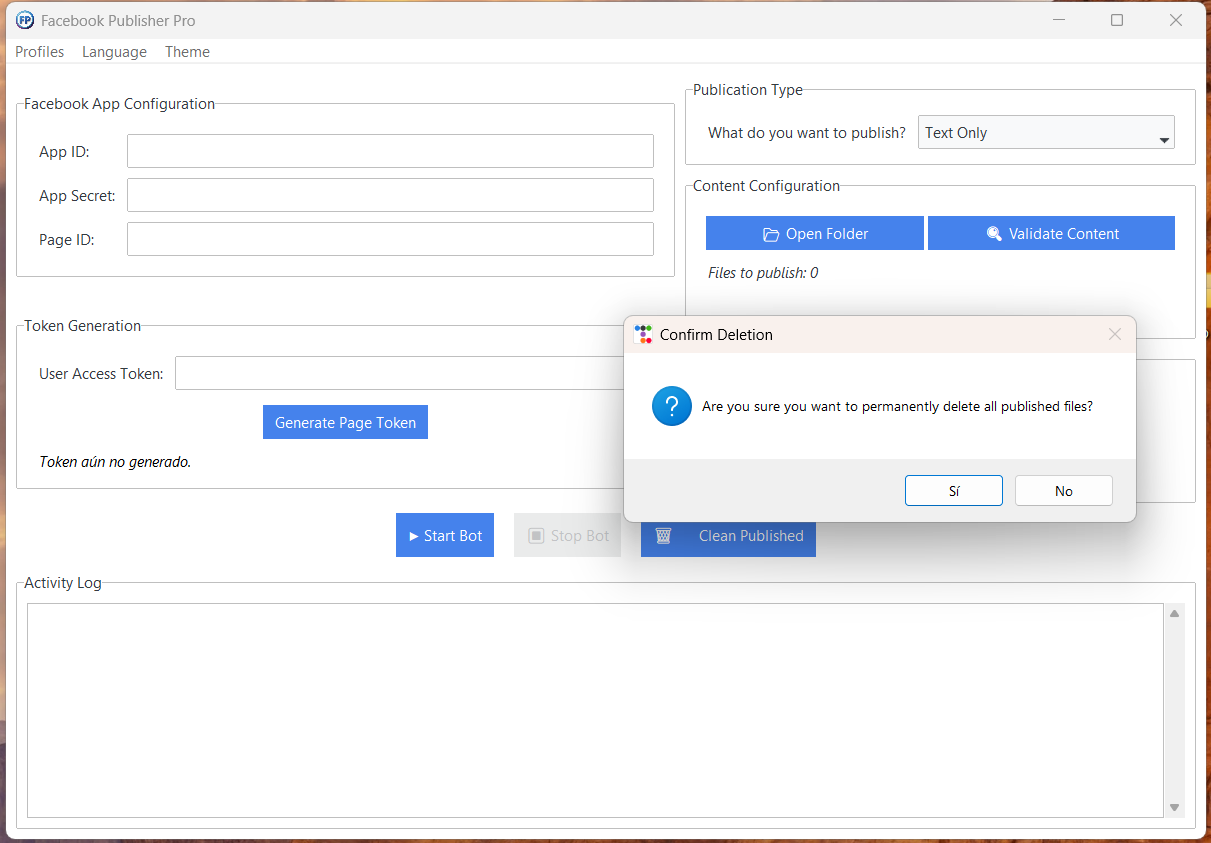Click the App Secret input field
Screen dimensions: 1211x843
pyautogui.click(x=390, y=195)
